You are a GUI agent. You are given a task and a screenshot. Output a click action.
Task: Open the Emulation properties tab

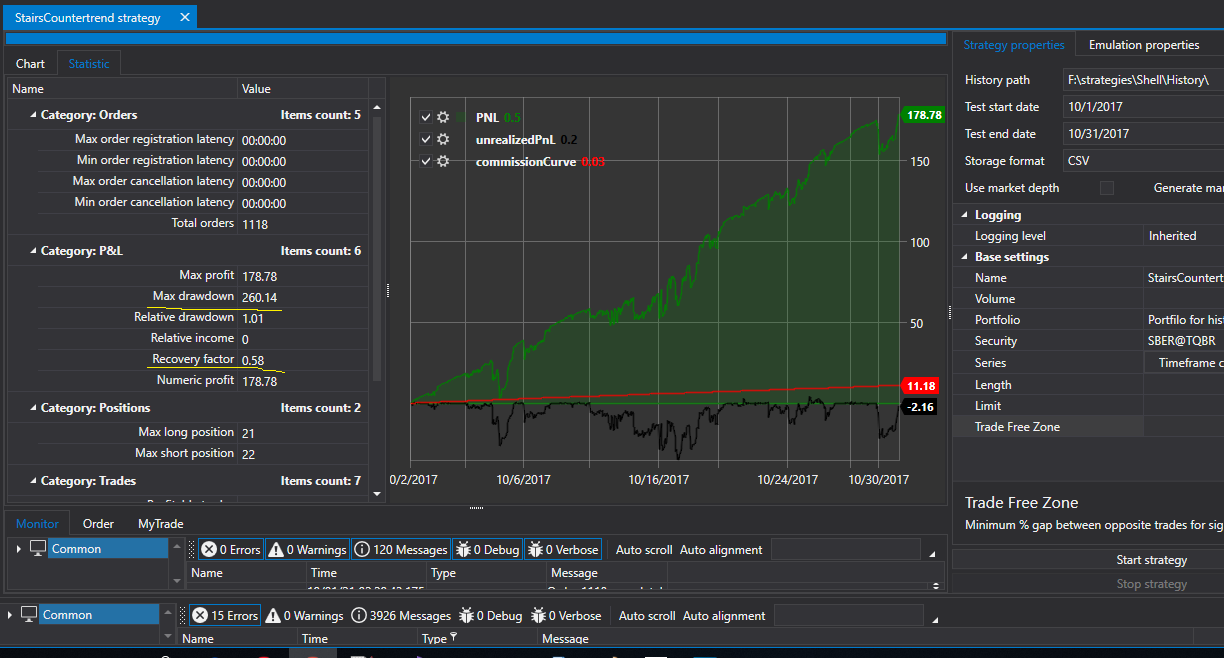pyautogui.click(x=1143, y=45)
